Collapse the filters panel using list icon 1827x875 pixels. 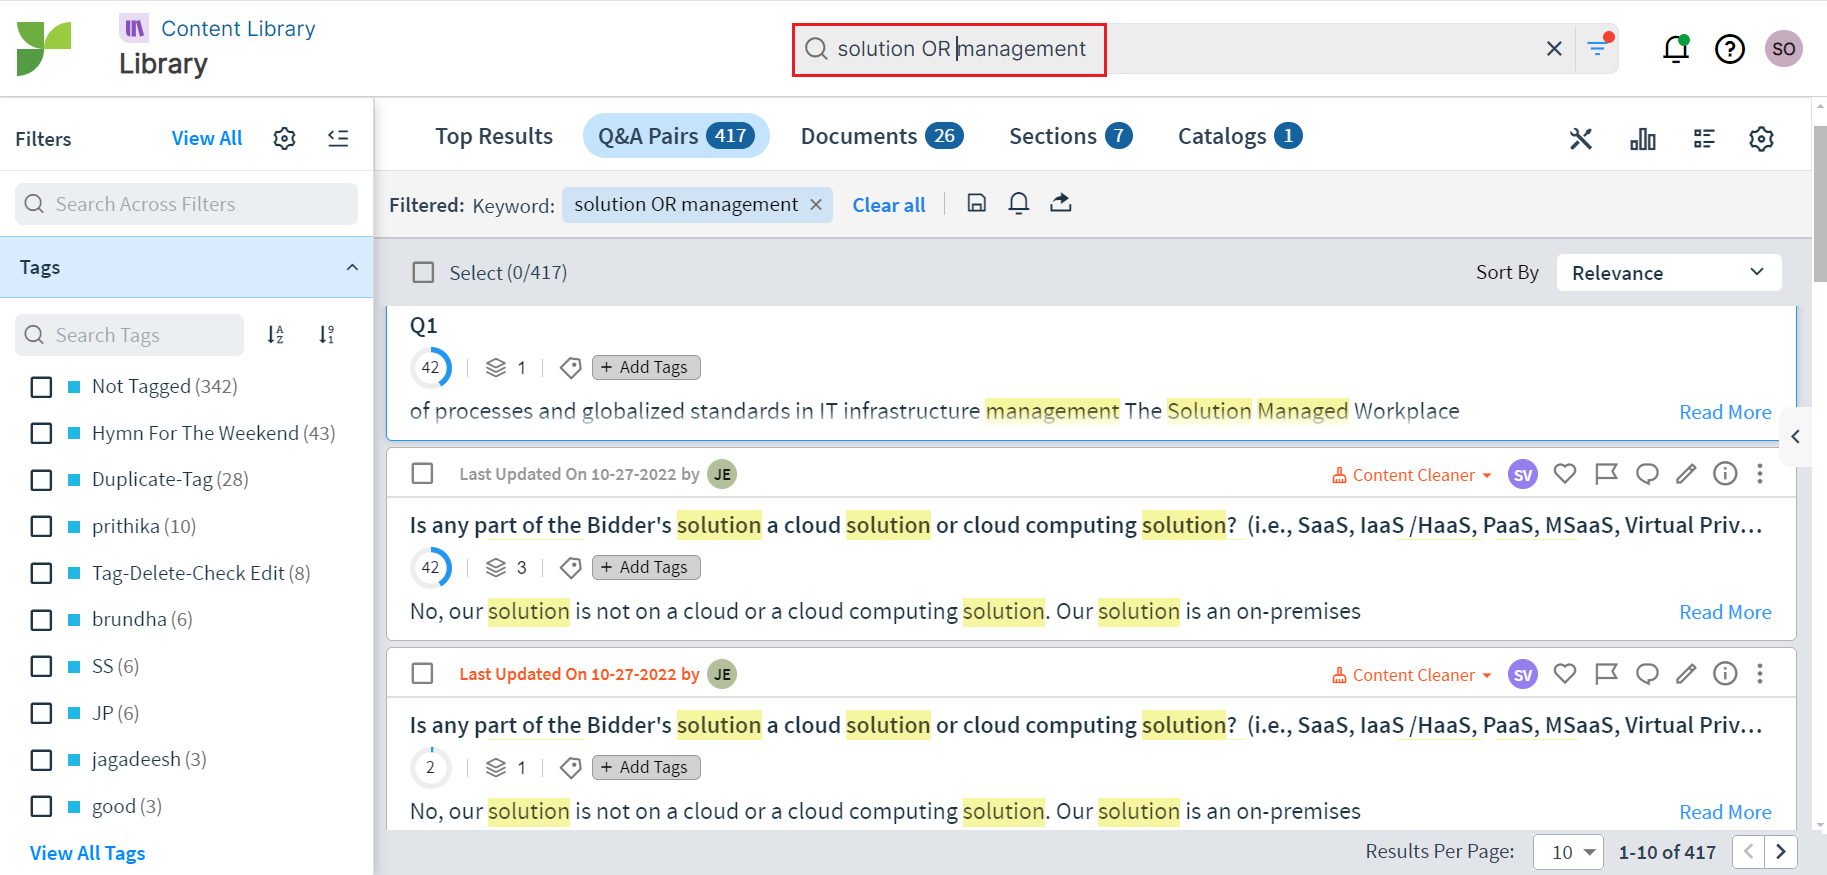point(338,139)
